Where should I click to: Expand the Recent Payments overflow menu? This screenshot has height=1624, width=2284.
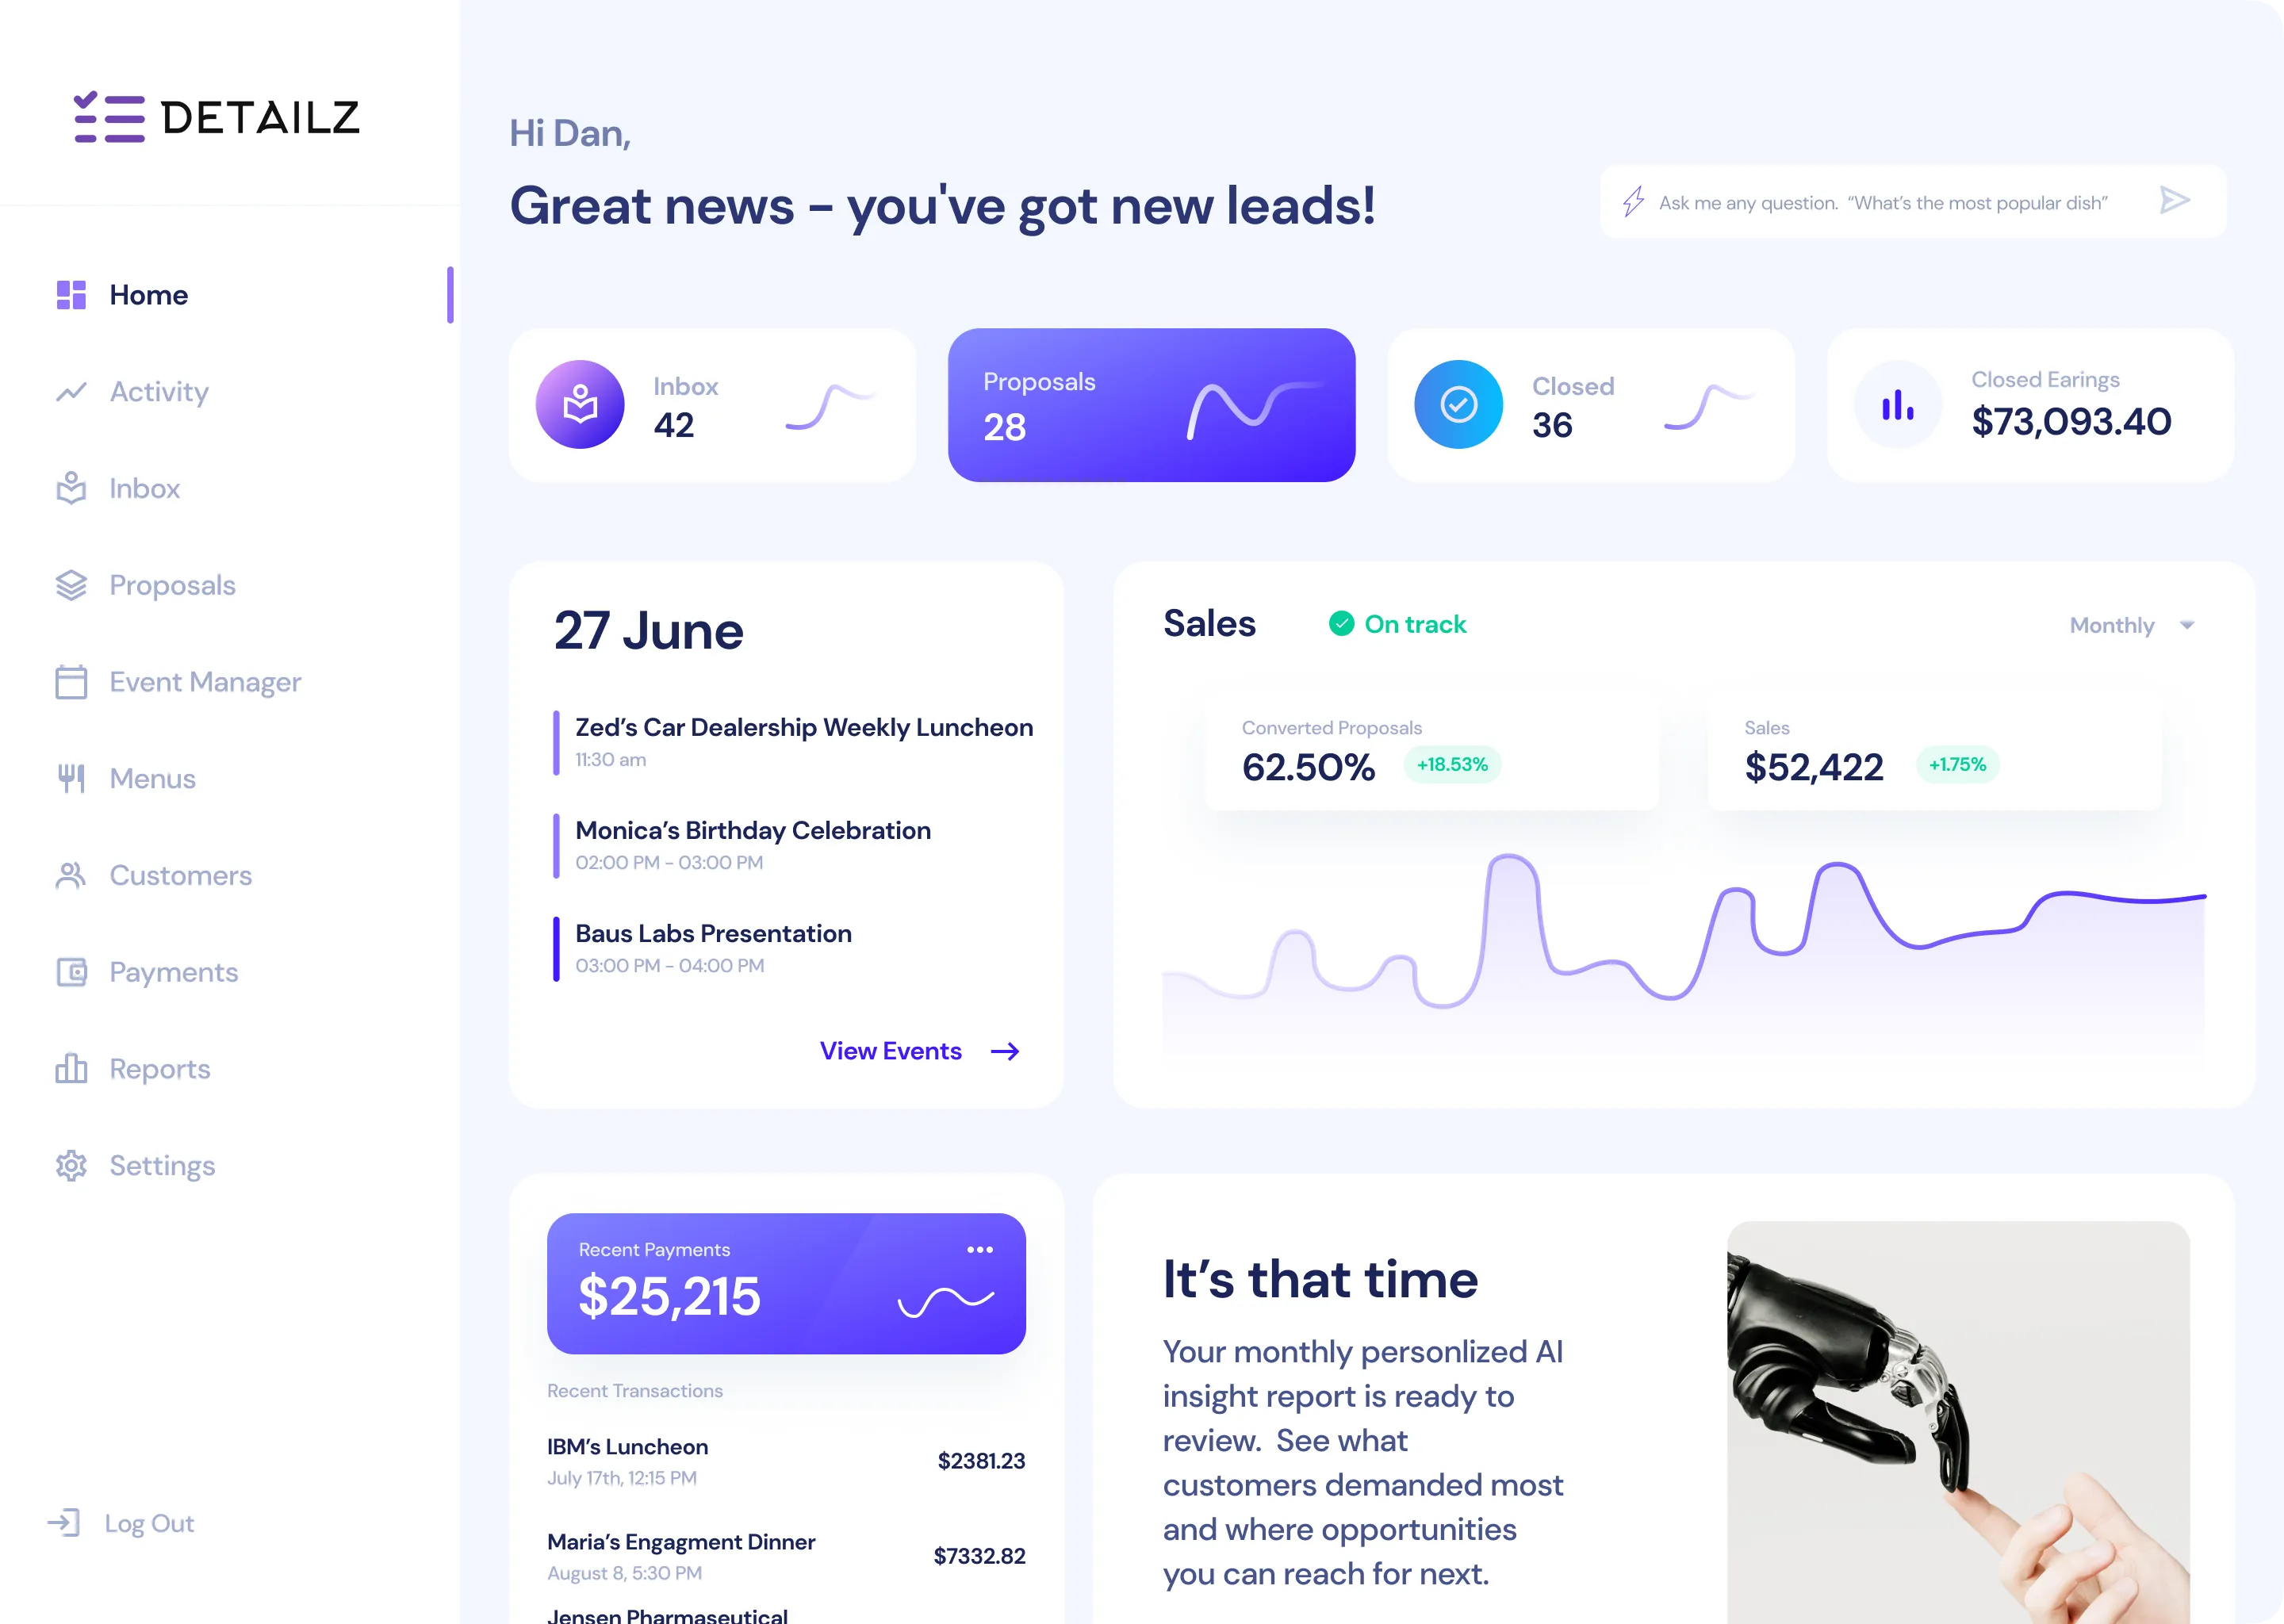980,1248
